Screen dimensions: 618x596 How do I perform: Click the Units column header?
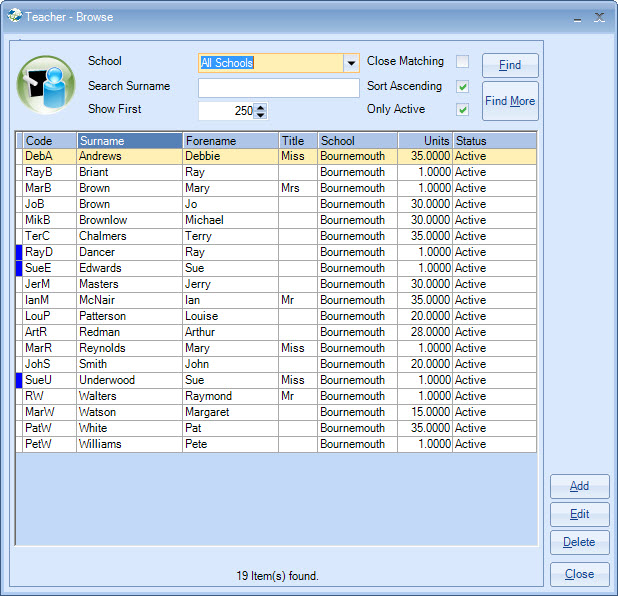click(425, 141)
